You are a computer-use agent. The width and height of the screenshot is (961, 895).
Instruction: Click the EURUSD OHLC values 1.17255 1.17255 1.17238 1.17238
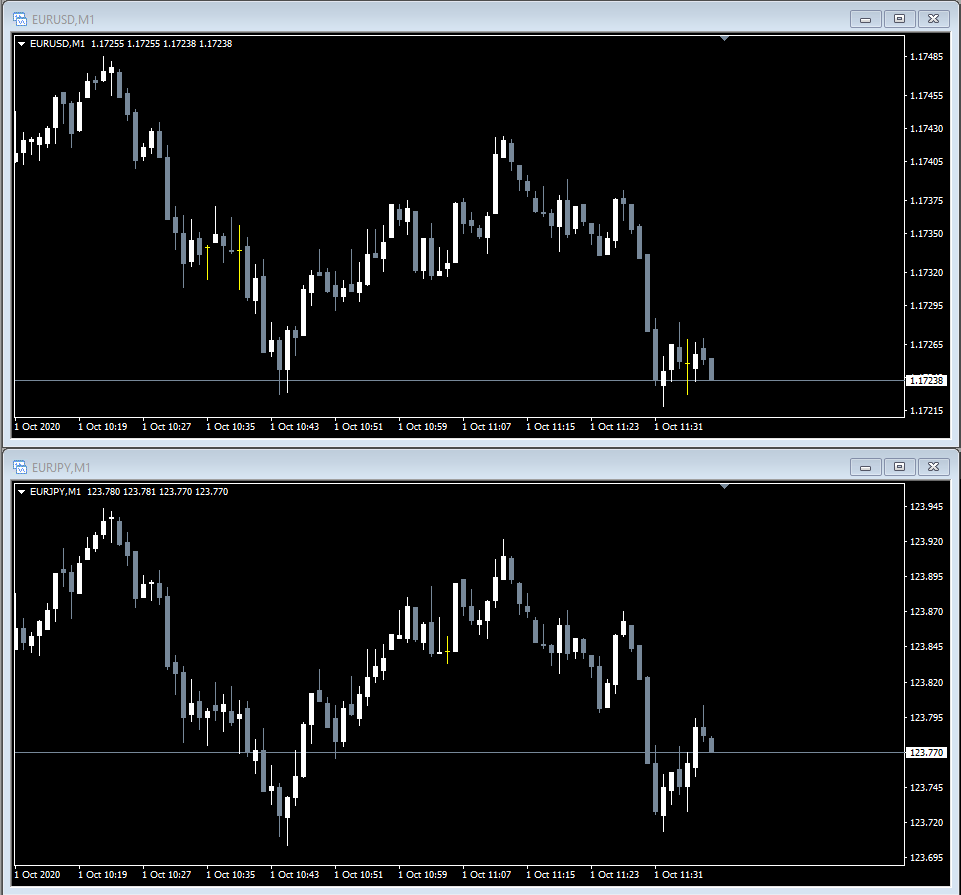[x=162, y=44]
